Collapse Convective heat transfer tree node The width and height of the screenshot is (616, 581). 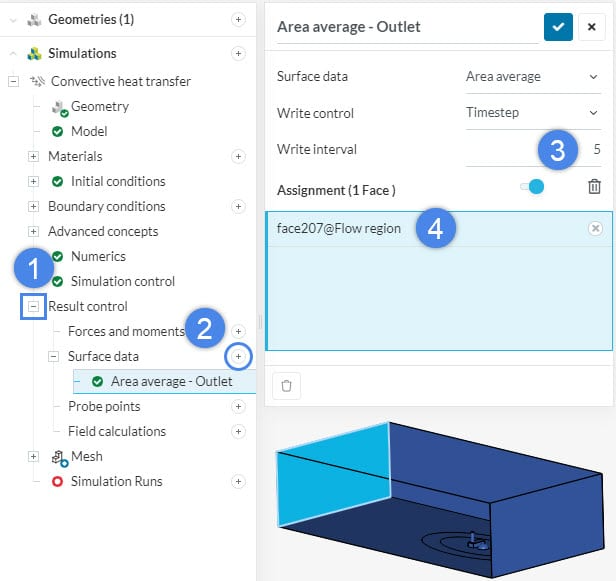[x=13, y=81]
